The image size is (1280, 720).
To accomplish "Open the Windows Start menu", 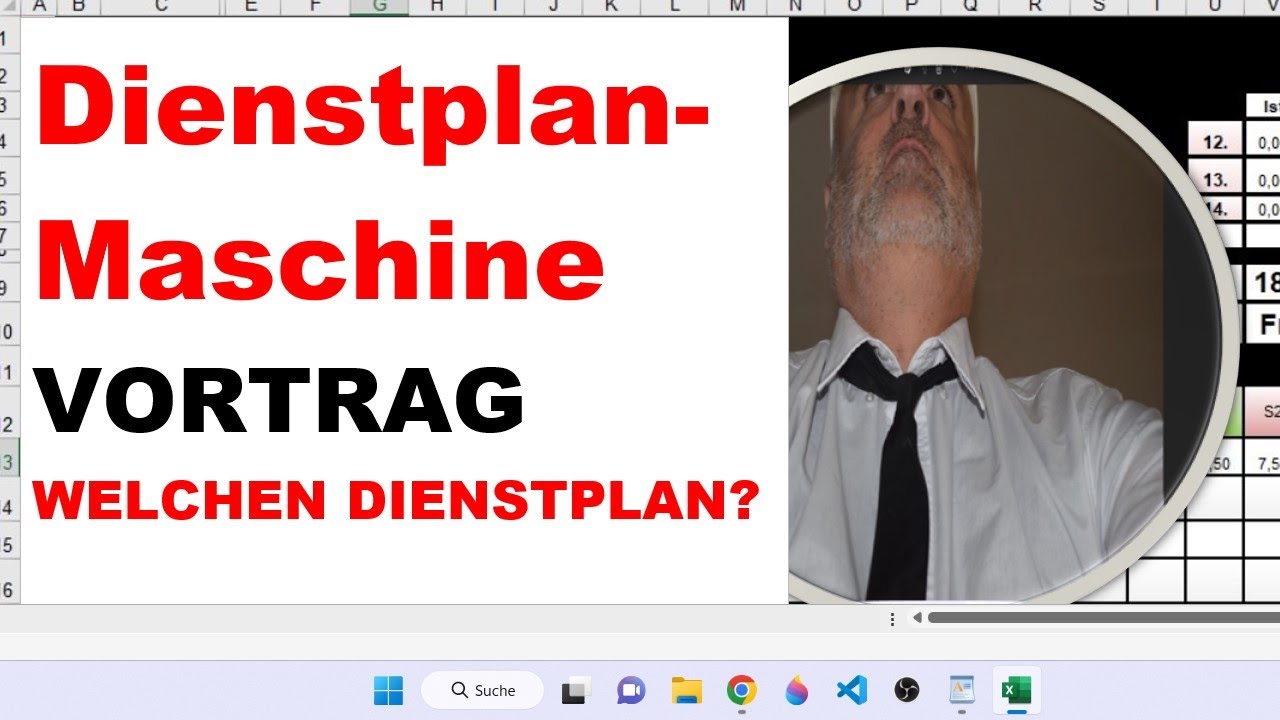I will click(x=388, y=690).
